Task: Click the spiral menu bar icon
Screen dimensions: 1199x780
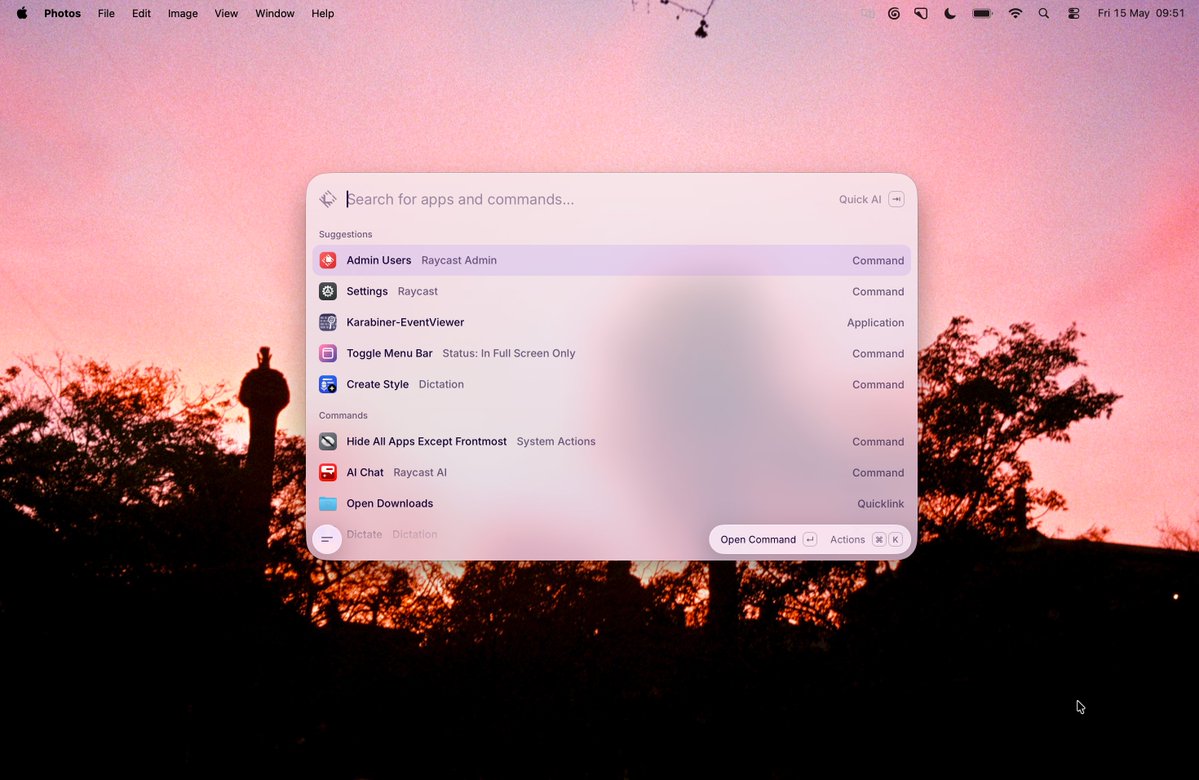Action: pyautogui.click(x=893, y=13)
